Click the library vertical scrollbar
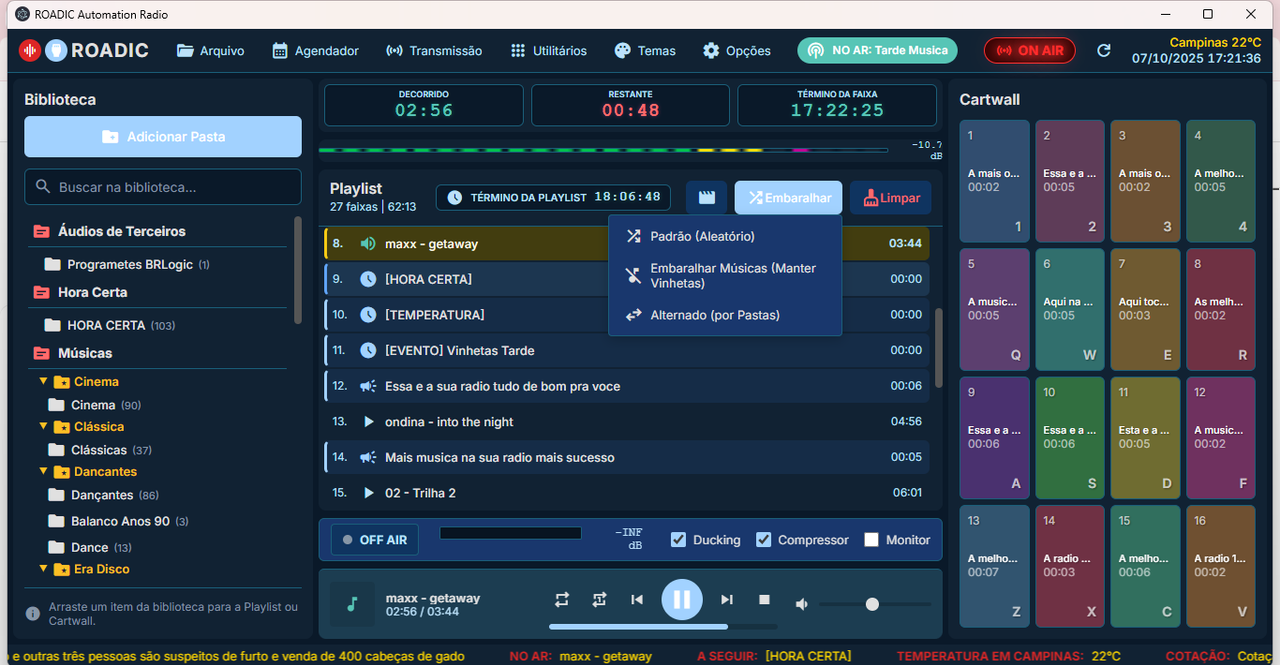The width and height of the screenshot is (1280, 665). (297, 270)
